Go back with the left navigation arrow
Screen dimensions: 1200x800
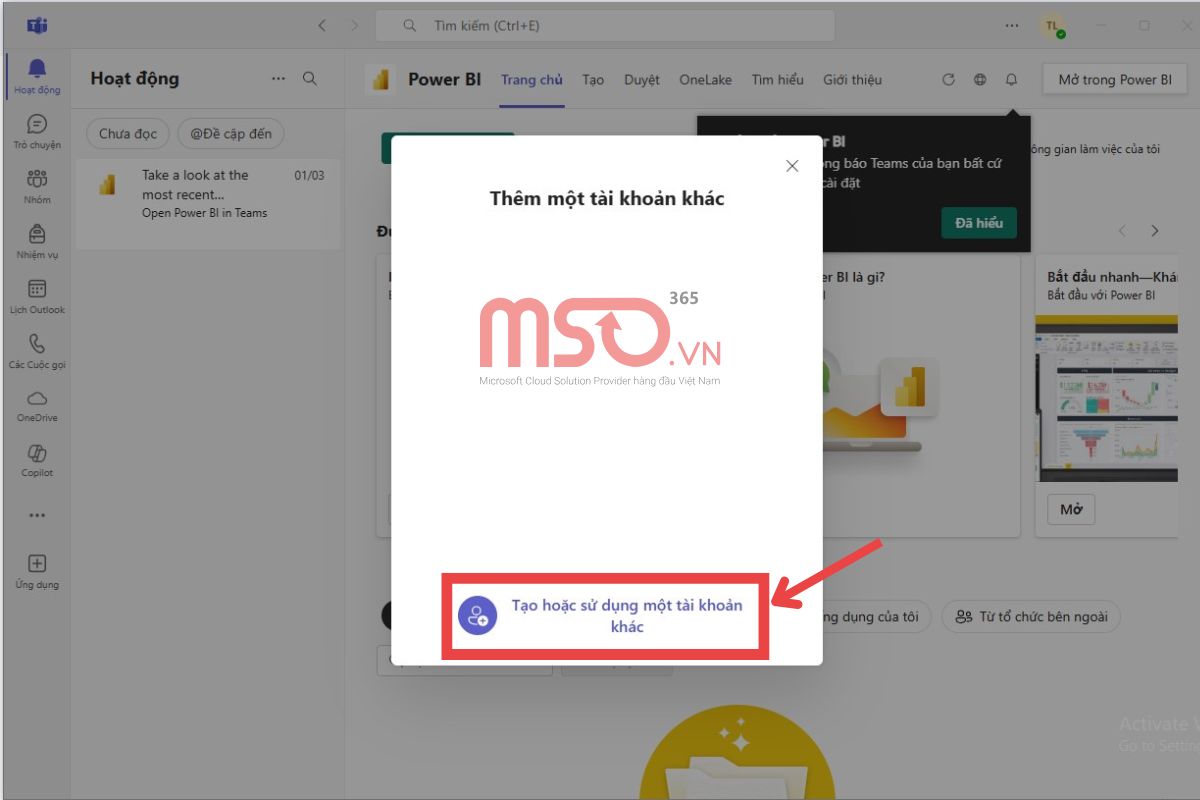click(322, 26)
